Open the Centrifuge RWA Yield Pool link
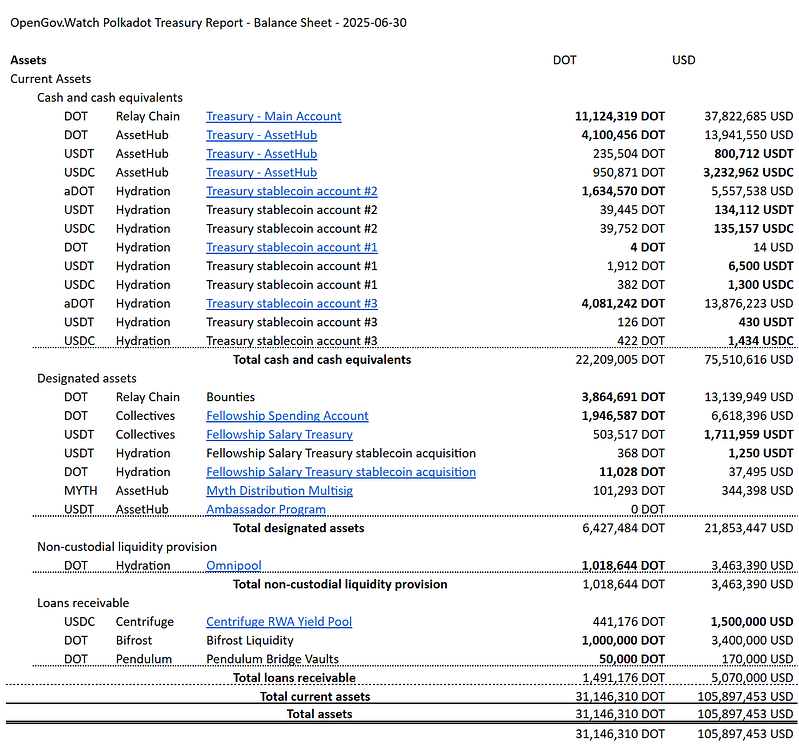This screenshot has width=799, height=750. coord(279,622)
